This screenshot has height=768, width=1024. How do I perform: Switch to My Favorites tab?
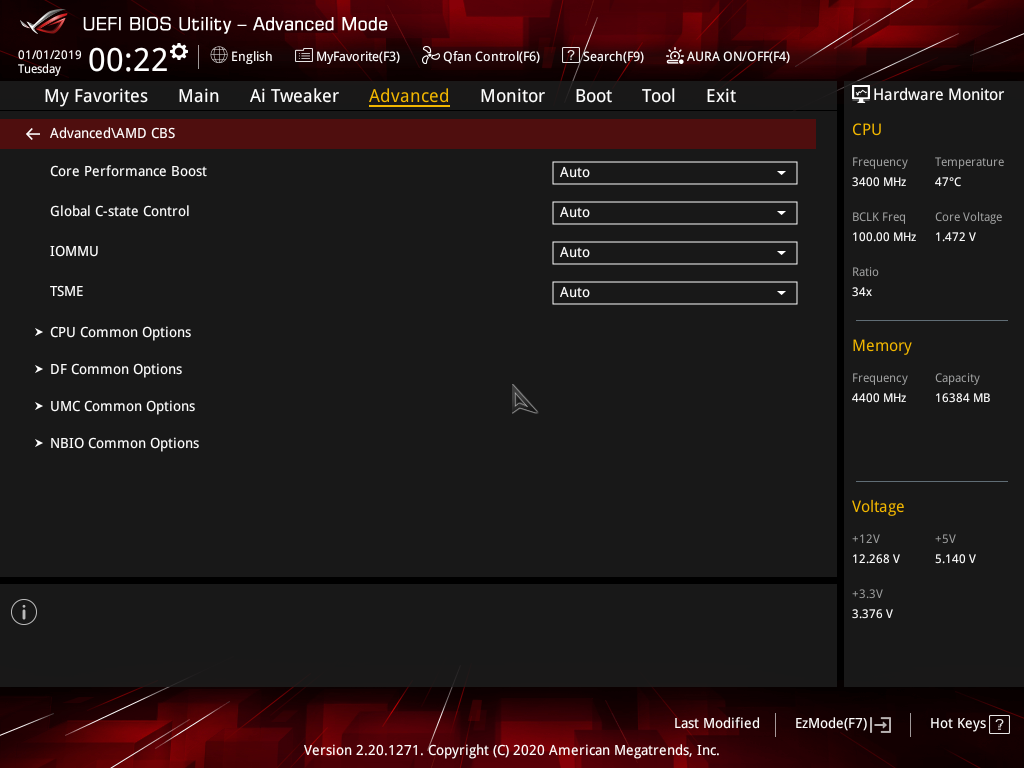tap(96, 96)
